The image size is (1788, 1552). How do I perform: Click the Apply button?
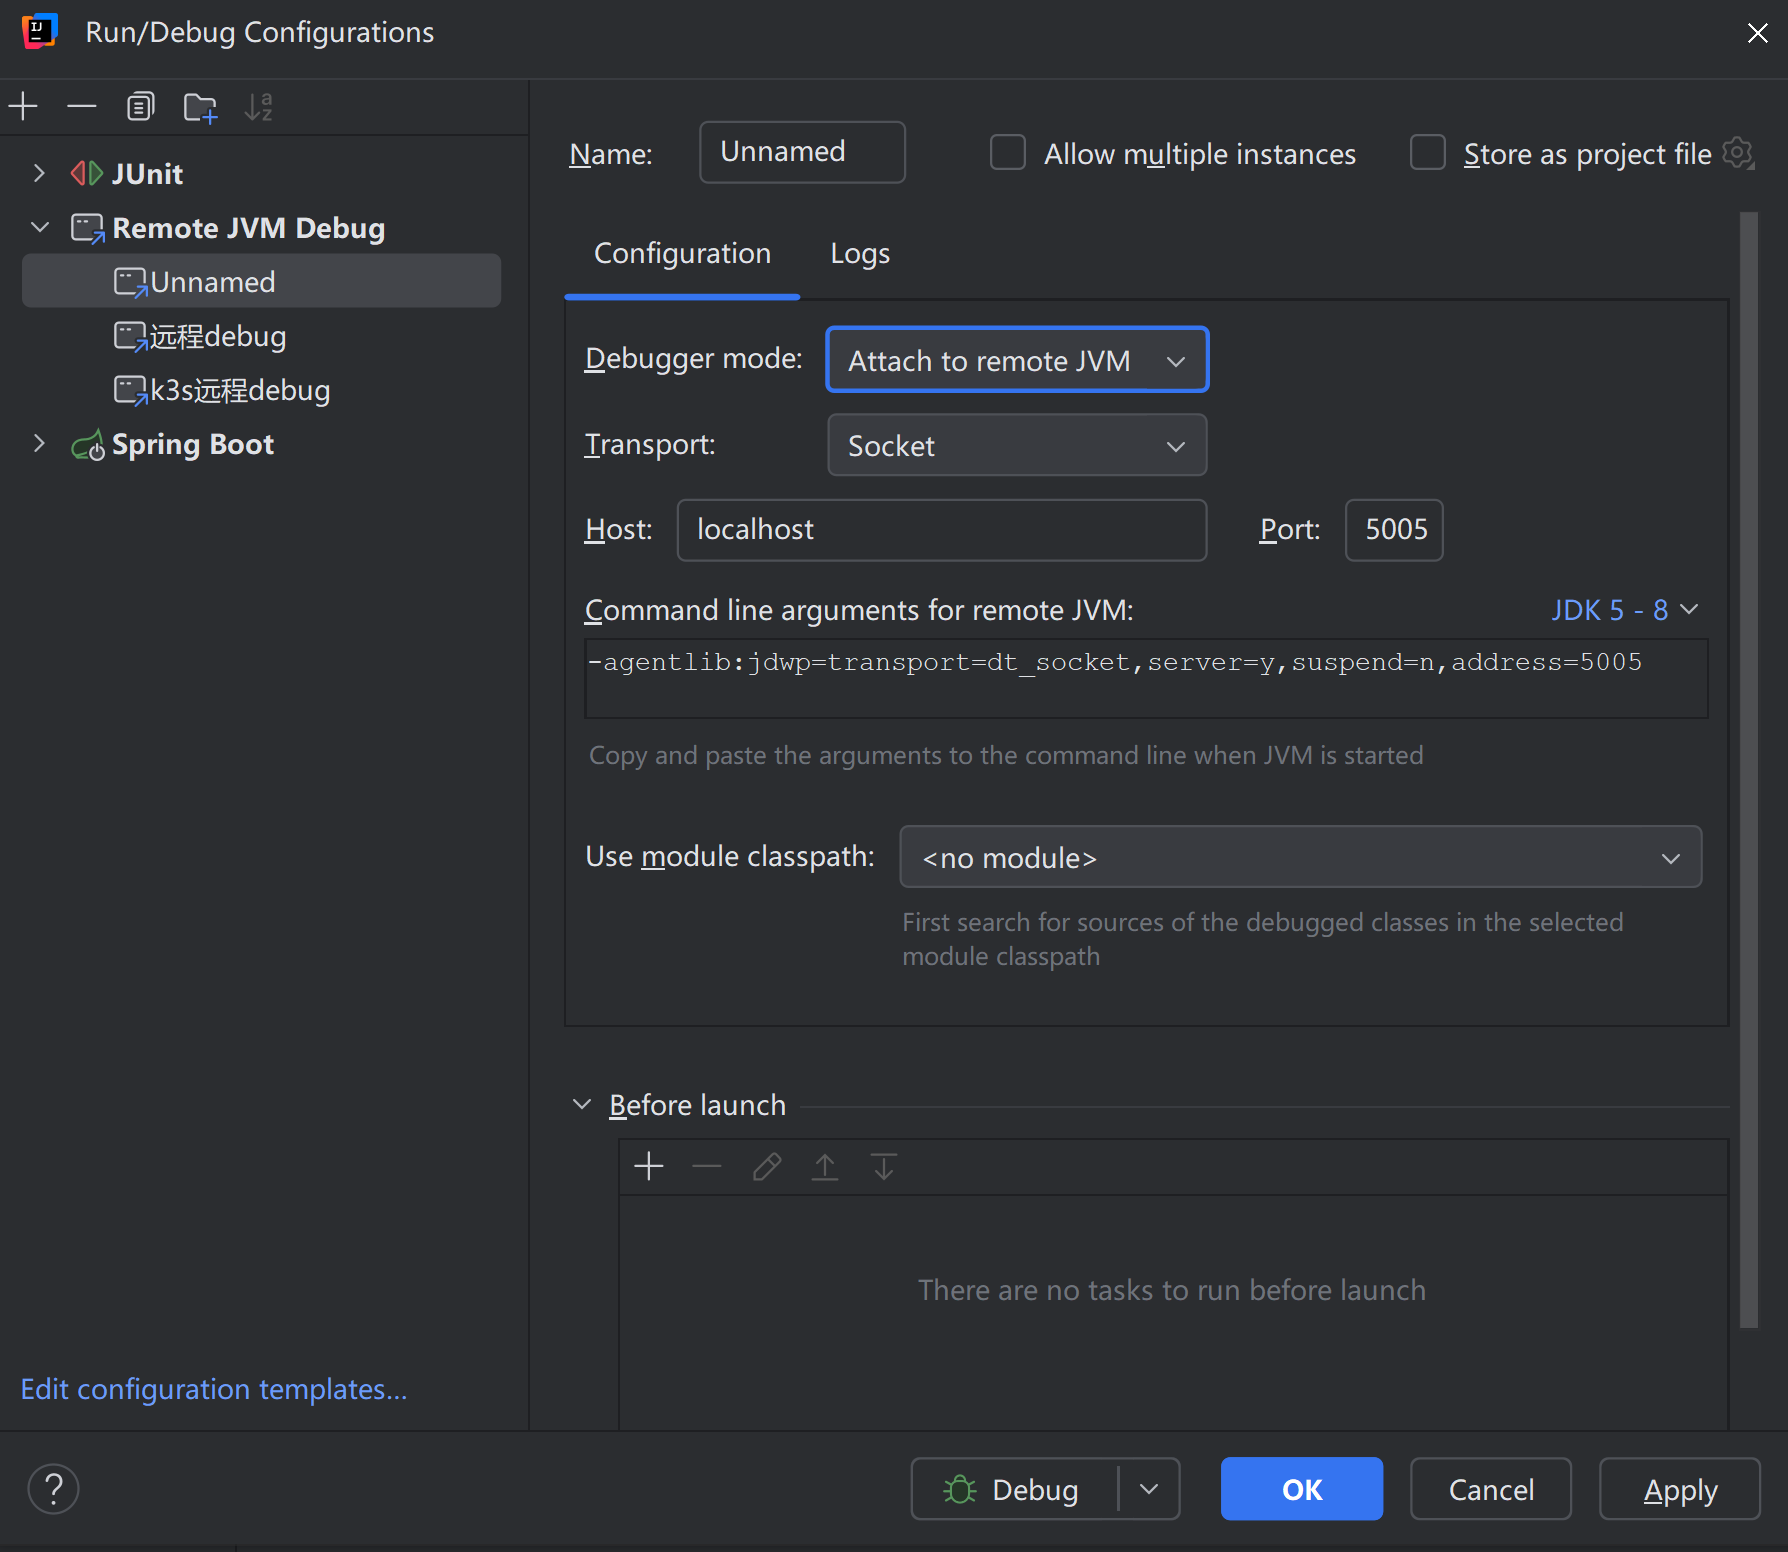(x=1679, y=1489)
